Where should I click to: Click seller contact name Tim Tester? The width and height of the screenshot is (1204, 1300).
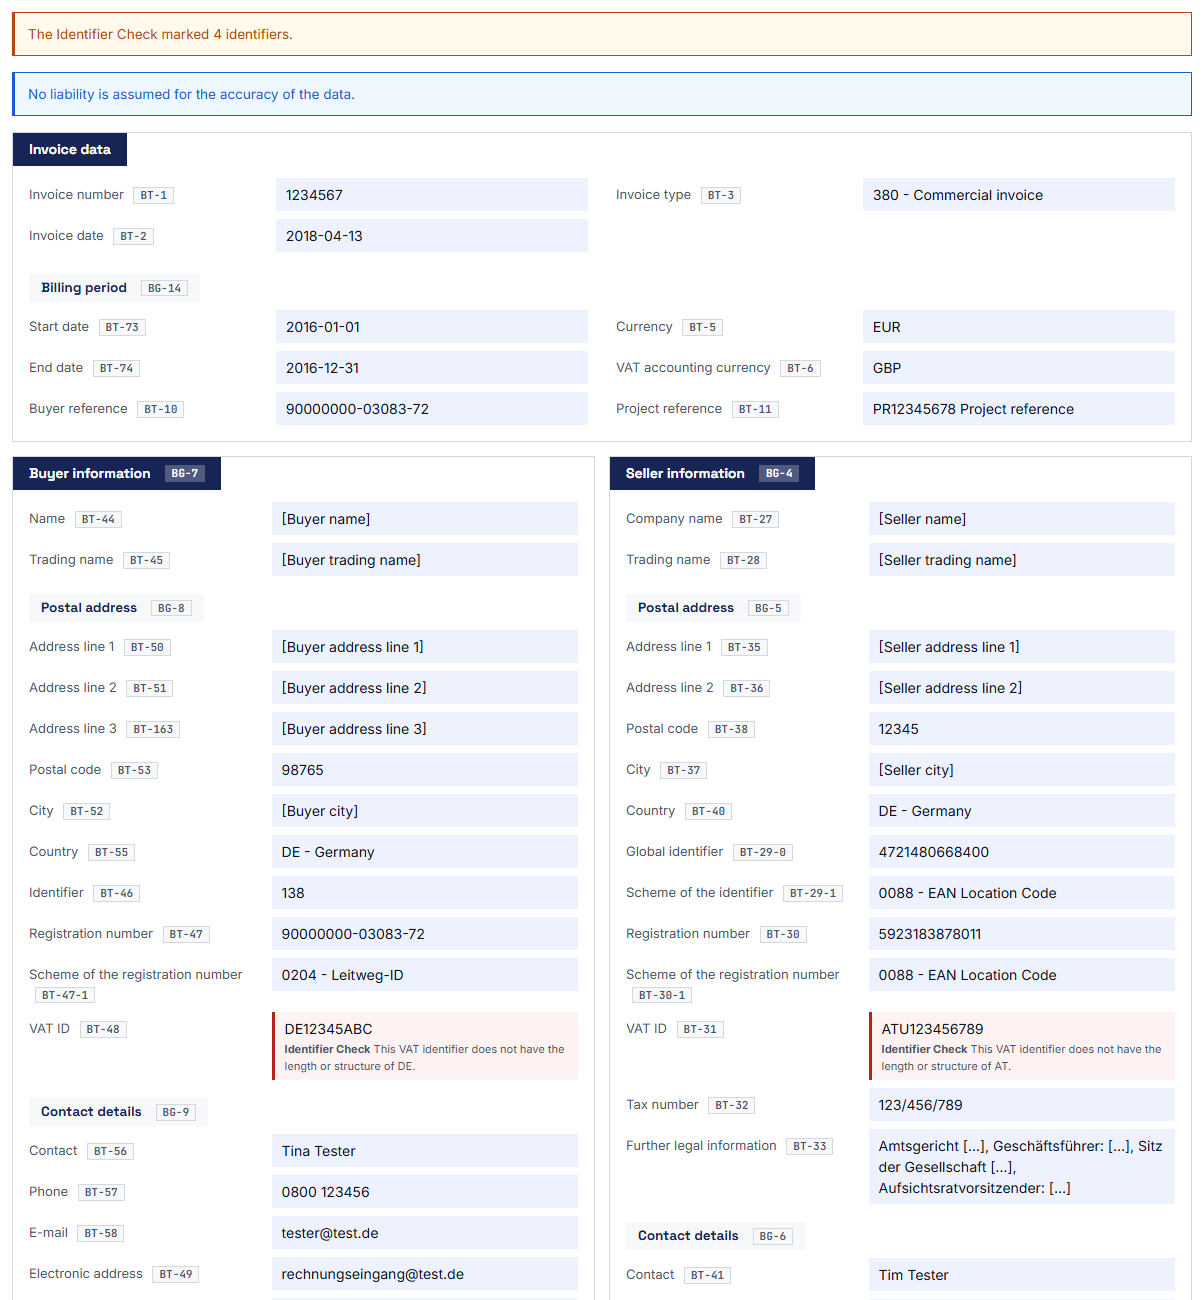(1021, 1275)
